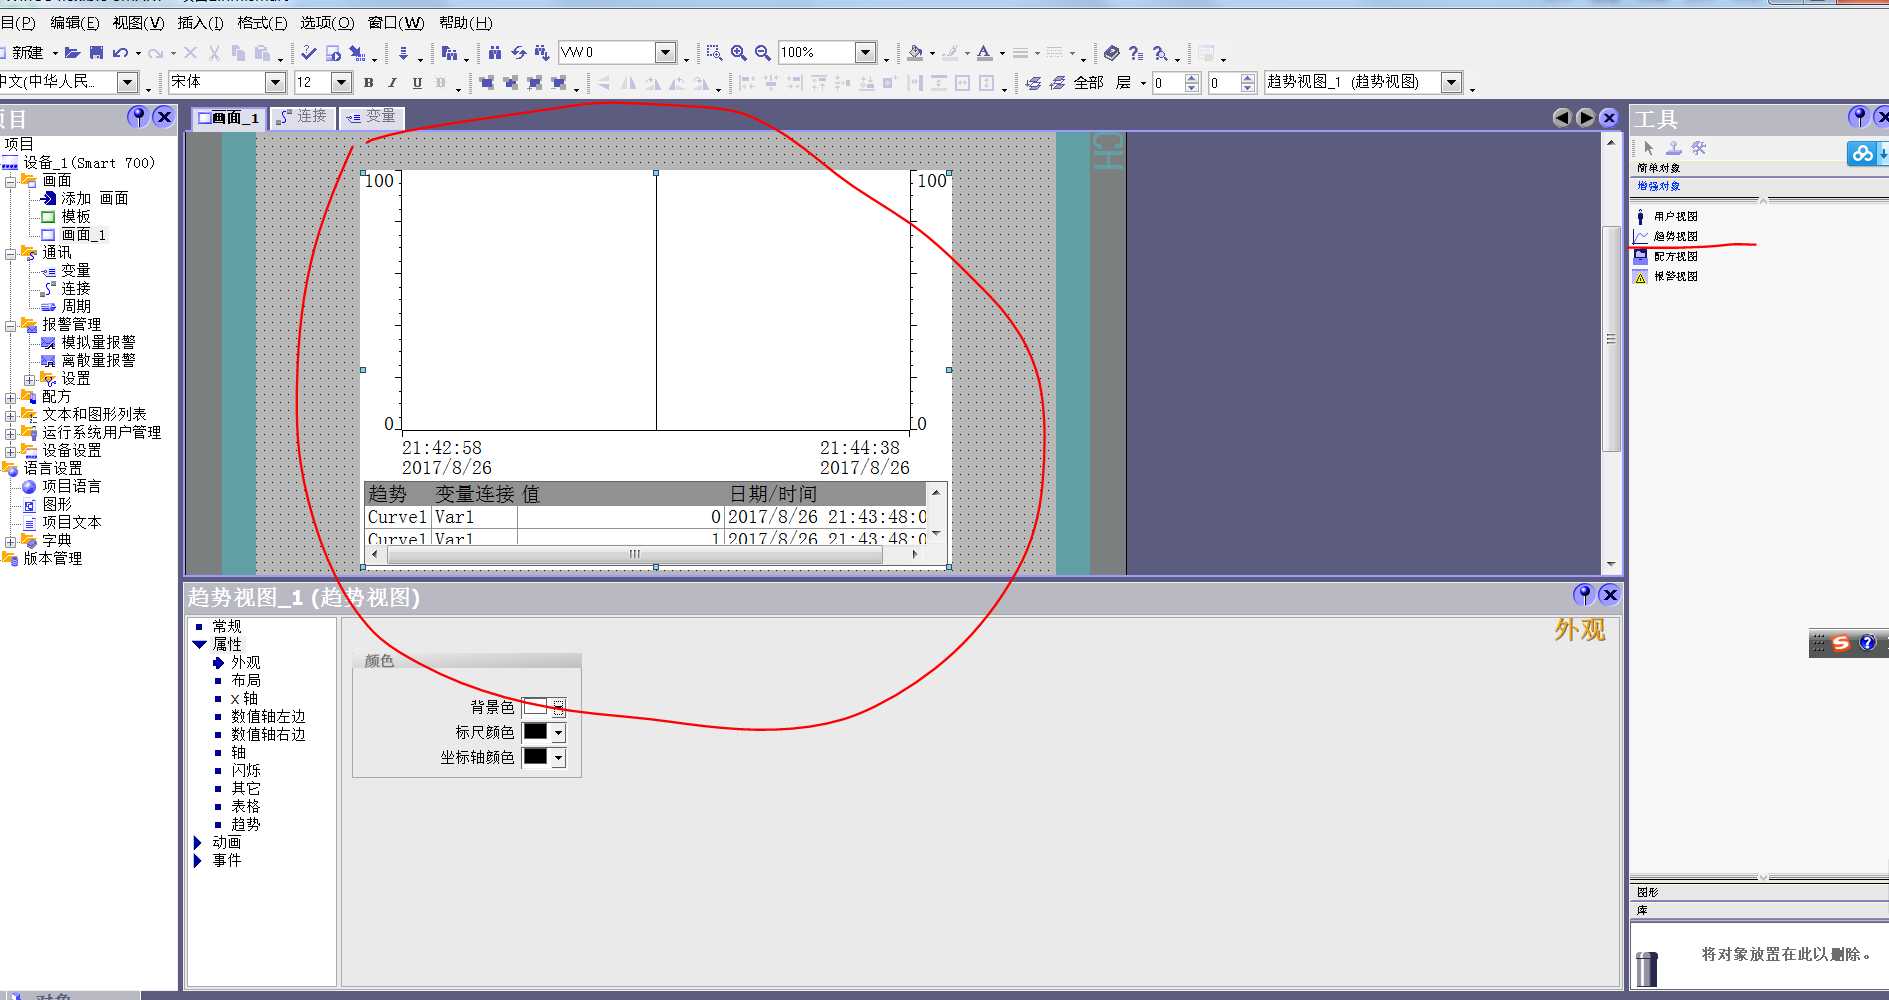Screen dimensions: 1889x1000
Task: Click the Zoom to selection icon
Action: tap(714, 53)
